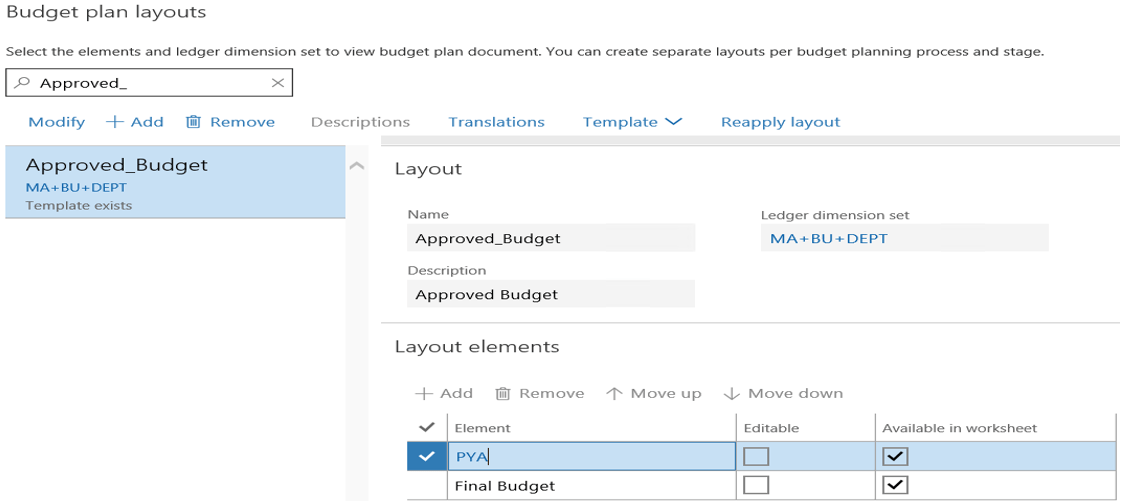Enable Editable checkbox for Final Budget
1127x501 pixels.
coord(756,485)
